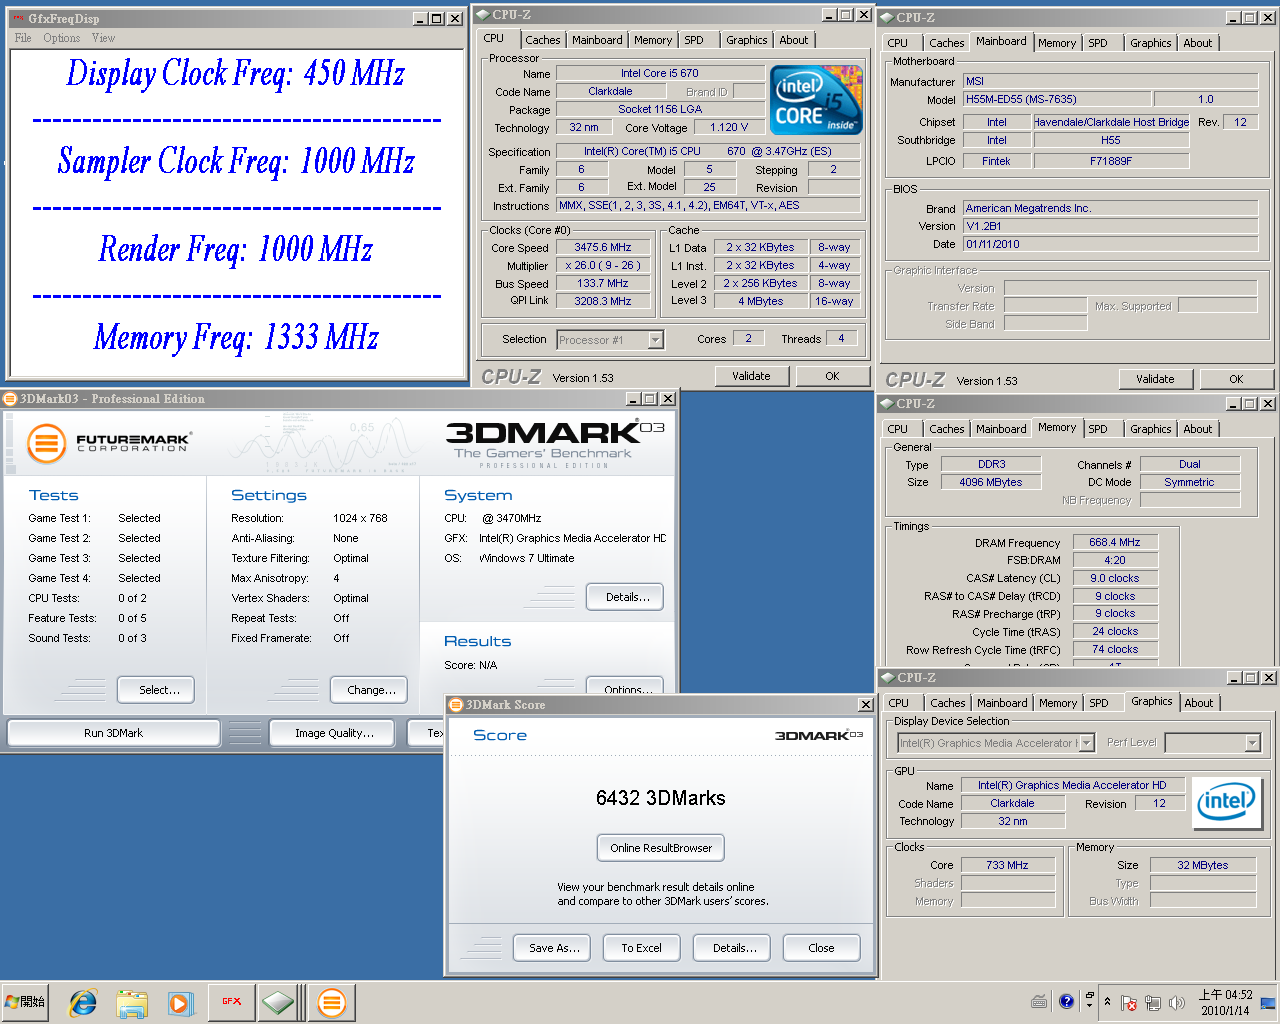Click 3DMark03 Professional Edition title bar icon
This screenshot has width=1280, height=1024.
(10, 398)
